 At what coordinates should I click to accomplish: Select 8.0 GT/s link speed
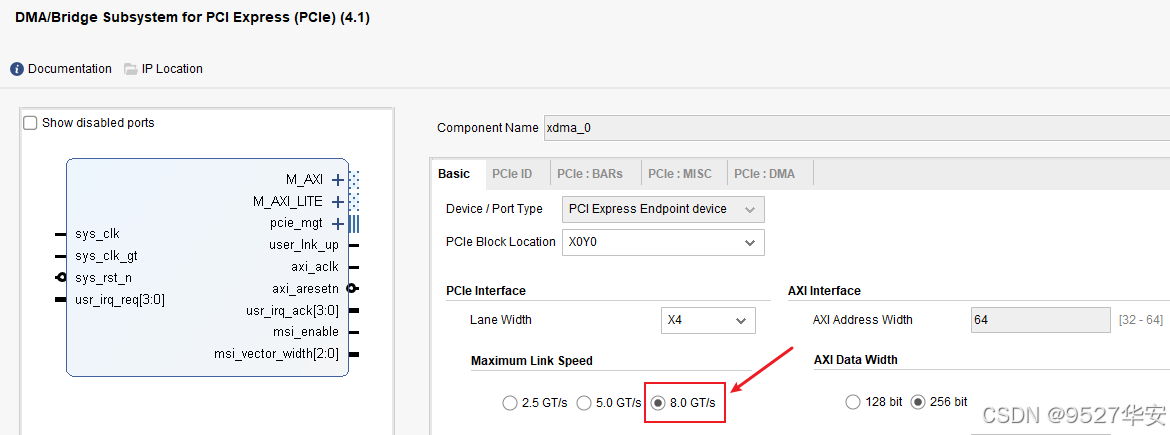[x=658, y=403]
